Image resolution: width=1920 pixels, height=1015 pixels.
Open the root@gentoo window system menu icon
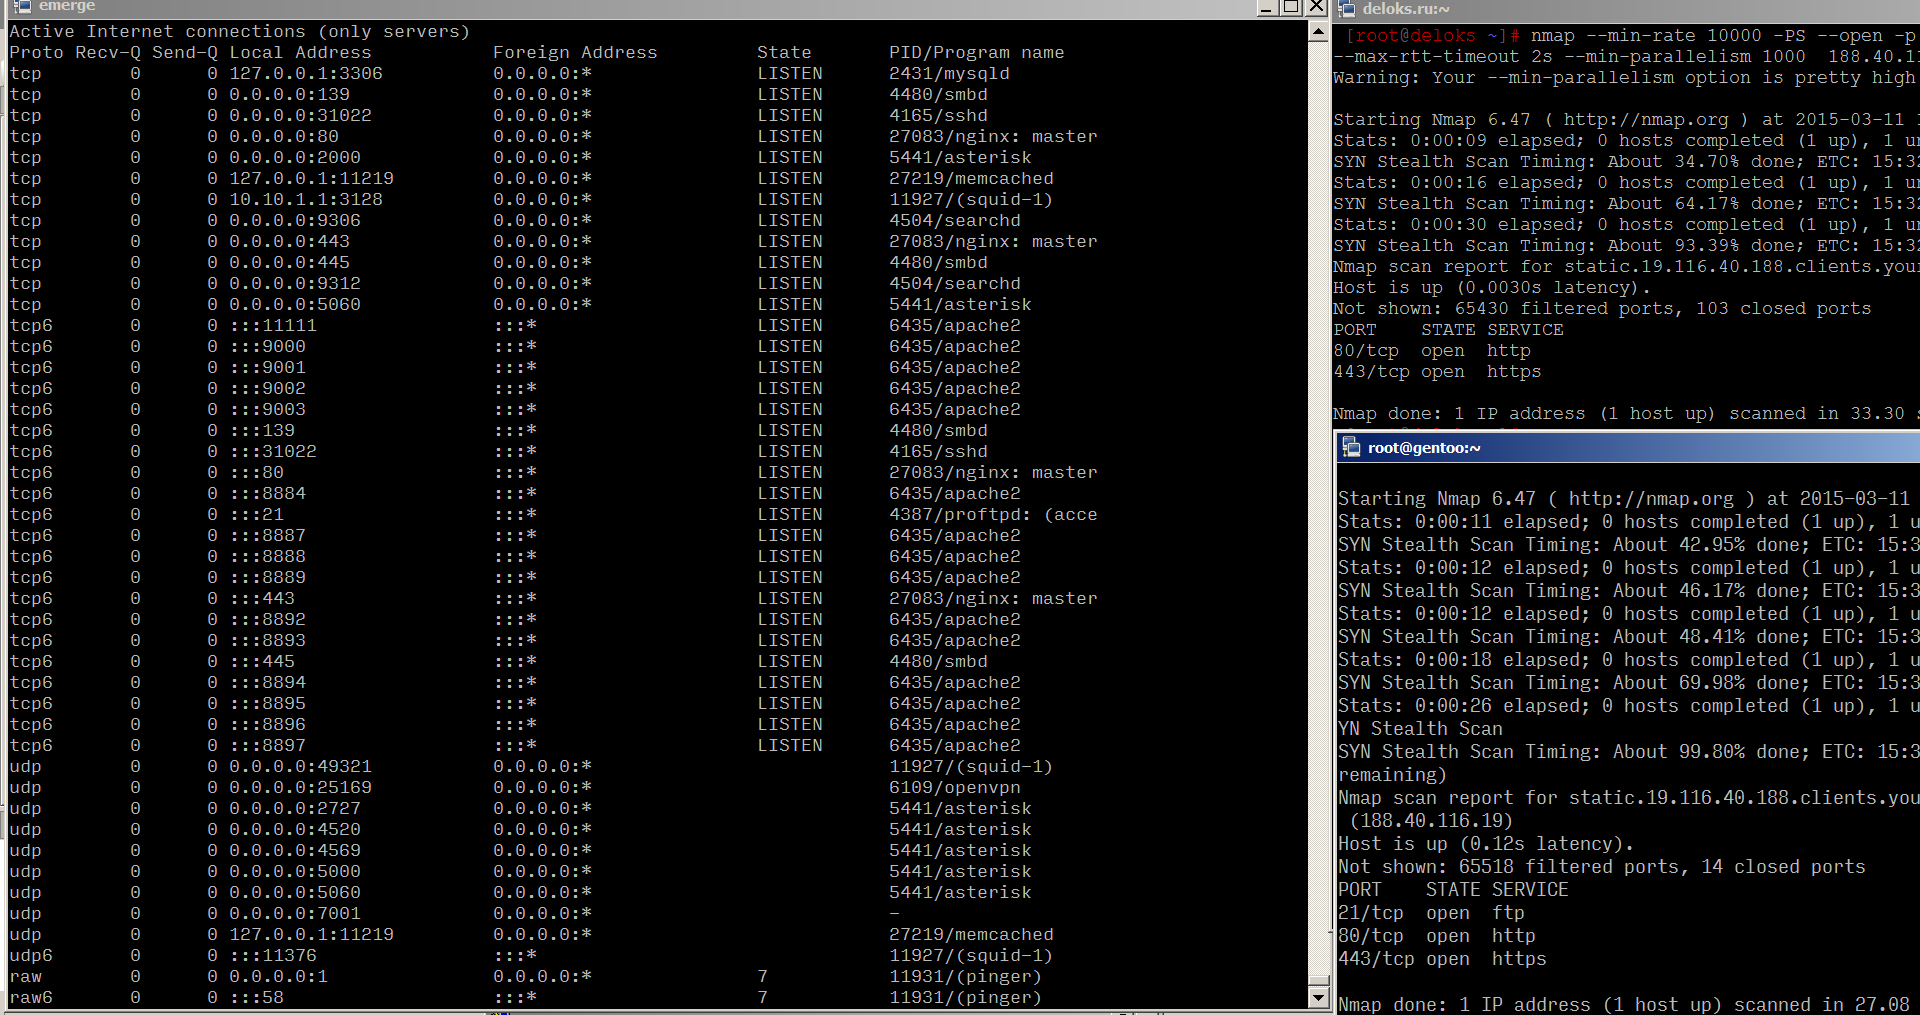coord(1351,447)
